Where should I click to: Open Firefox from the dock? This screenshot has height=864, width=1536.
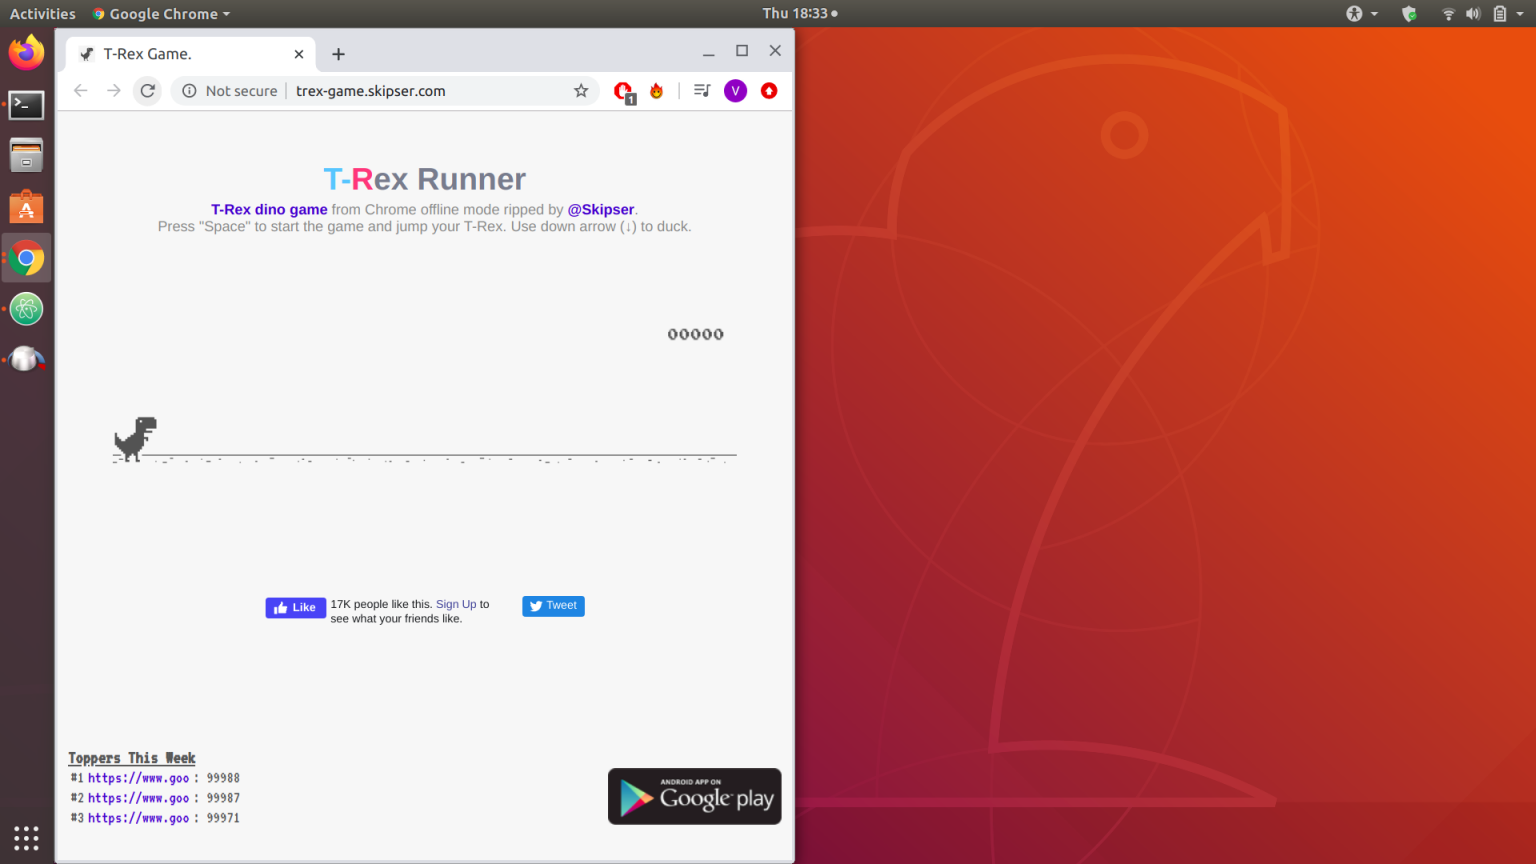[x=26, y=52]
